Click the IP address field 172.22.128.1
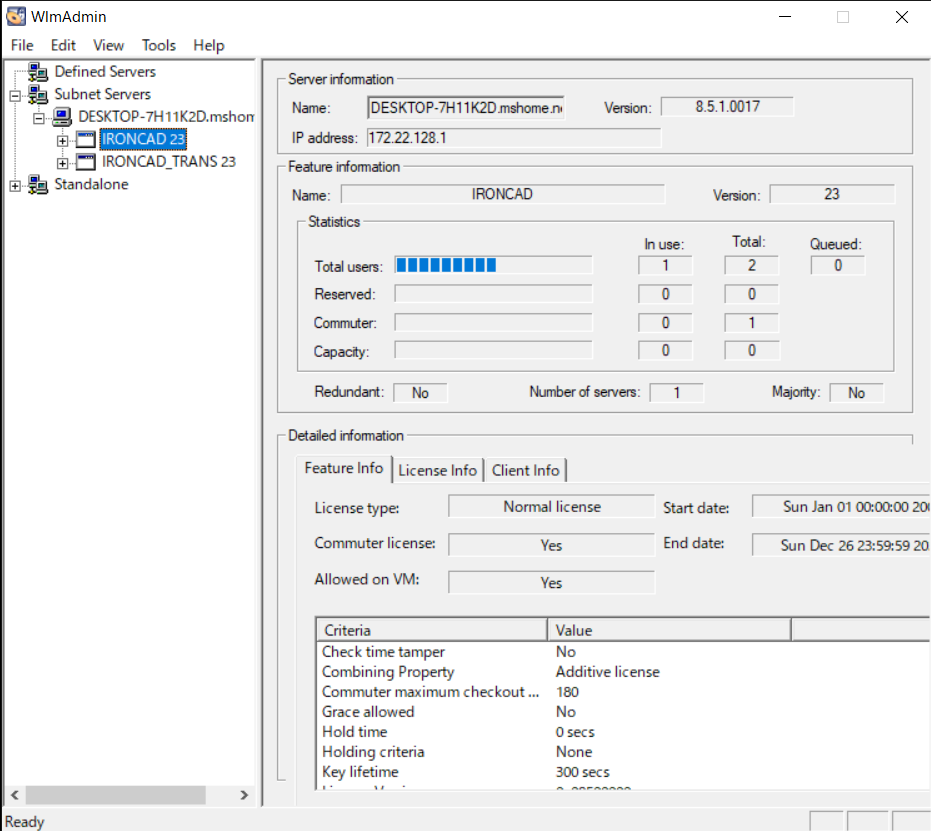This screenshot has height=831, width=931. tap(514, 138)
